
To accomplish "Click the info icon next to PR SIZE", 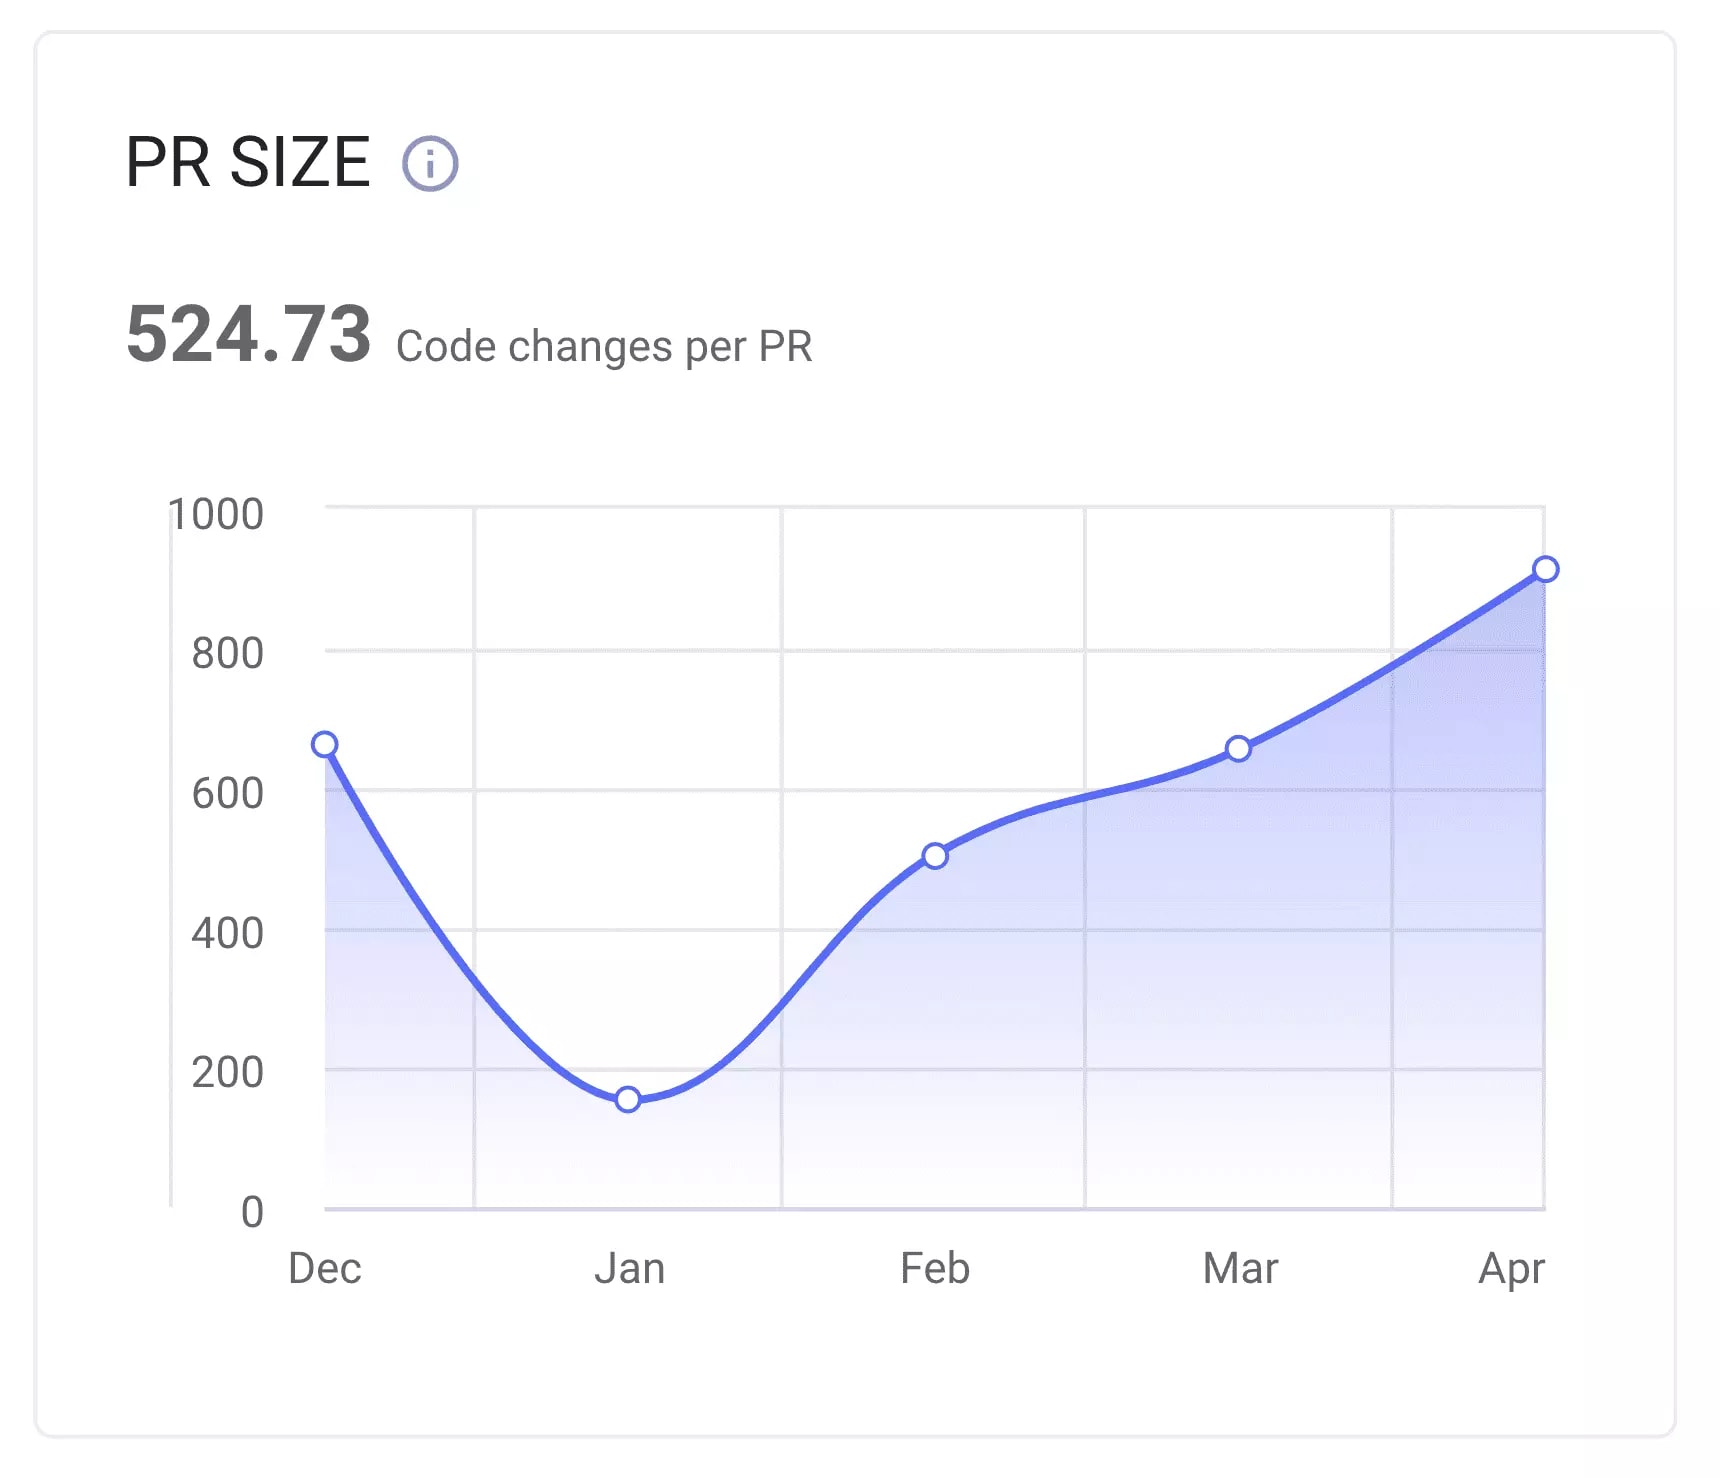I will (x=431, y=161).
